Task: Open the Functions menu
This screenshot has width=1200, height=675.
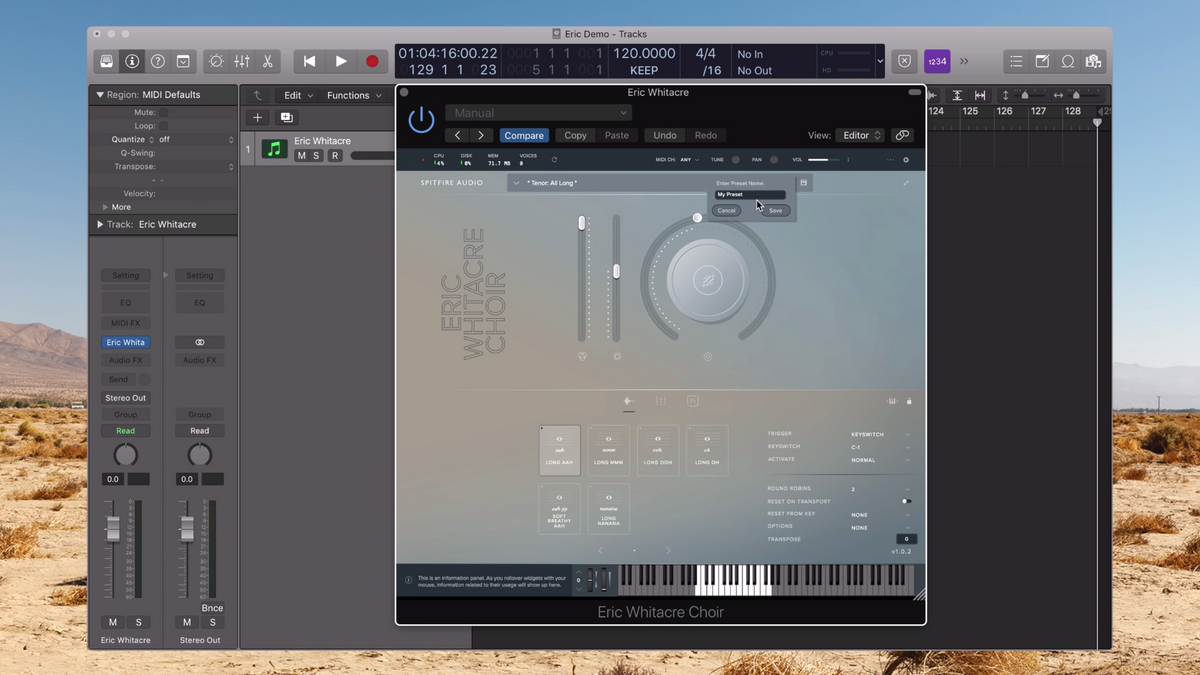Action: tap(354, 95)
